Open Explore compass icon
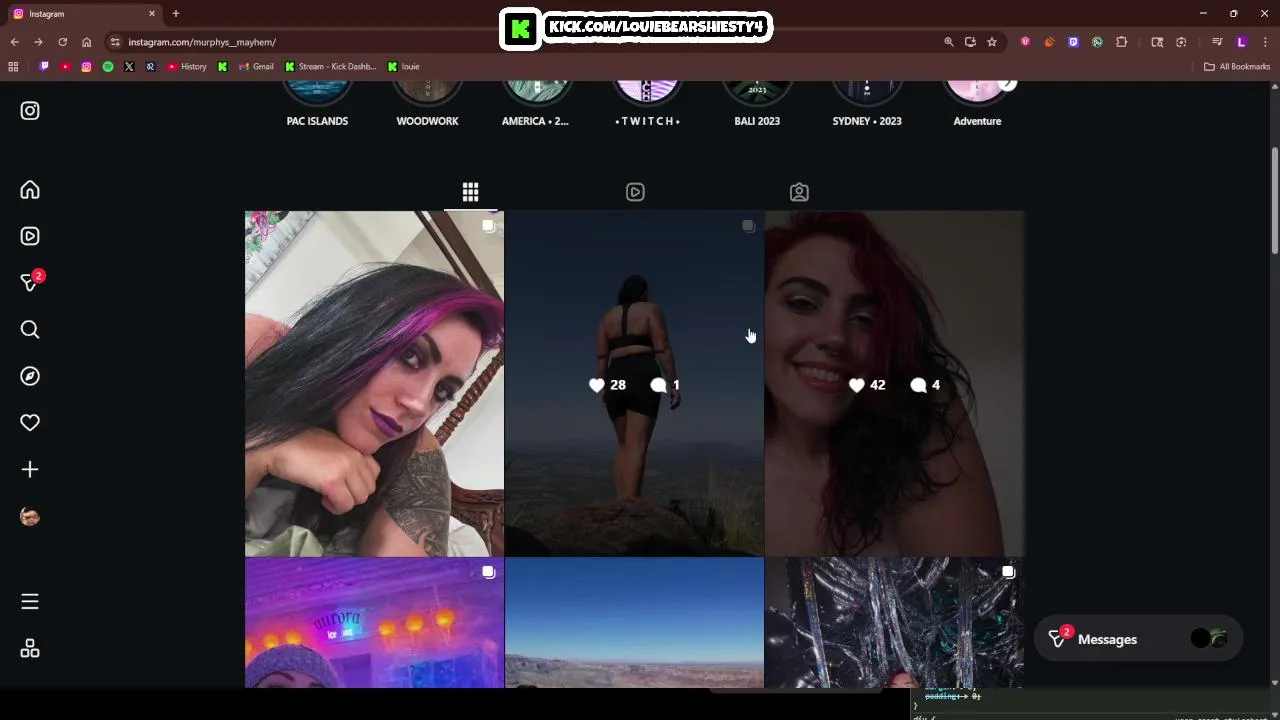 pyautogui.click(x=30, y=376)
